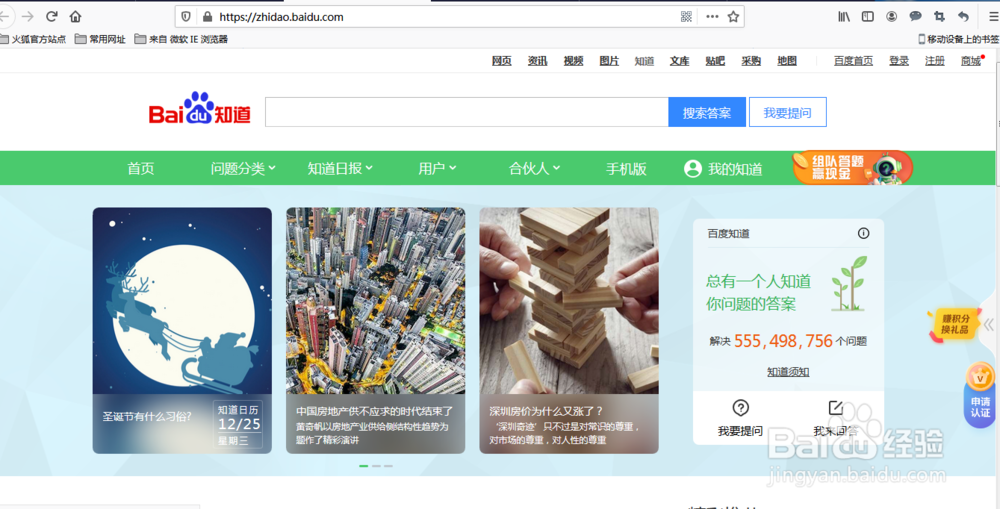Open the 中国房地产供不应求 article card

click(376, 330)
